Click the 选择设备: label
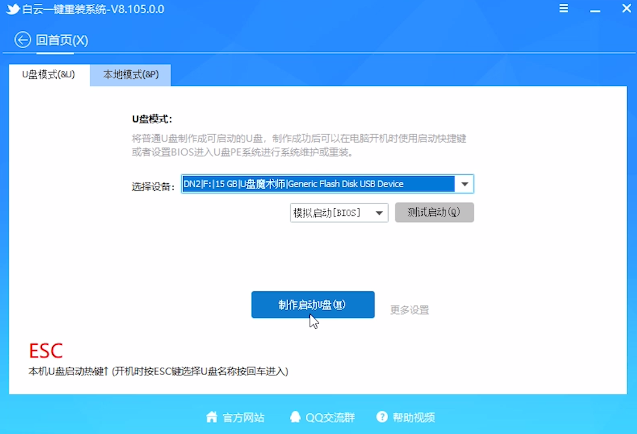Screen dimensions: 637x434 [x=153, y=187]
